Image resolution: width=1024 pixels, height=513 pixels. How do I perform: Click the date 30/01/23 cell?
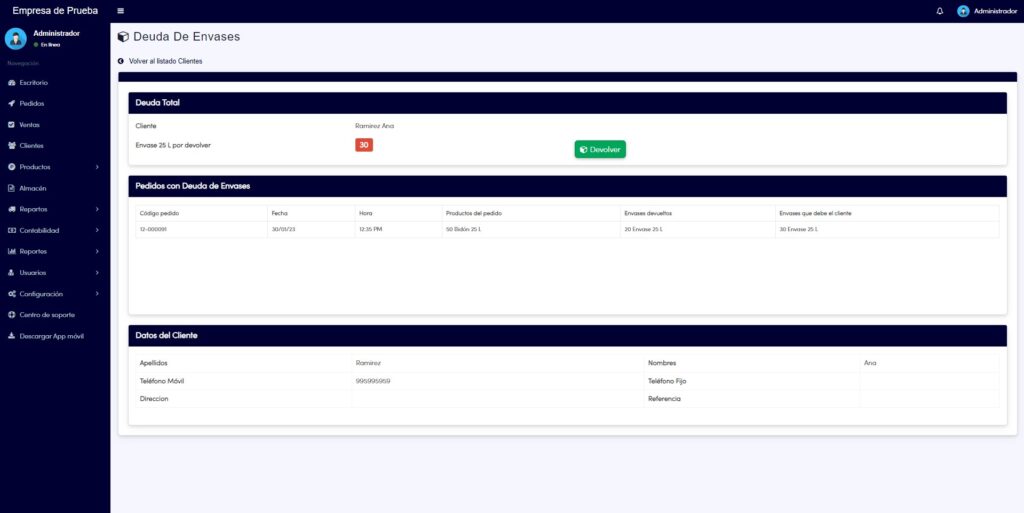[311, 230]
